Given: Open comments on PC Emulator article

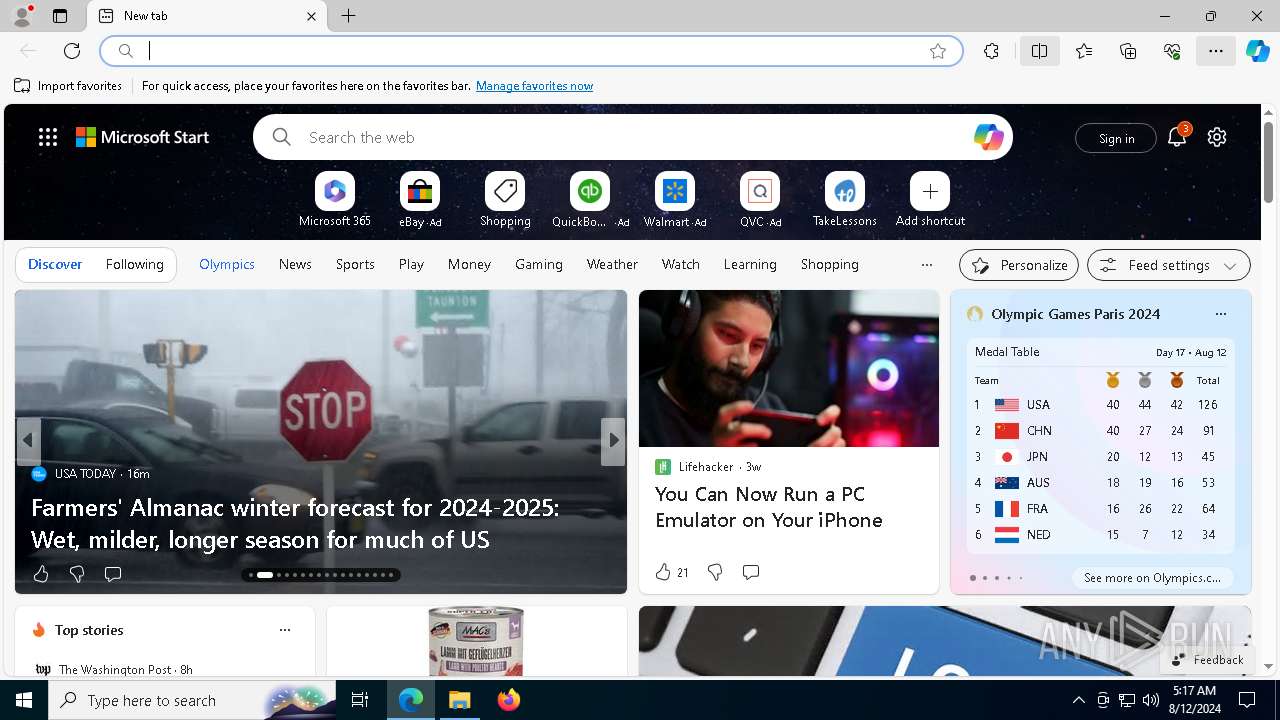Looking at the screenshot, I should pyautogui.click(x=751, y=572).
